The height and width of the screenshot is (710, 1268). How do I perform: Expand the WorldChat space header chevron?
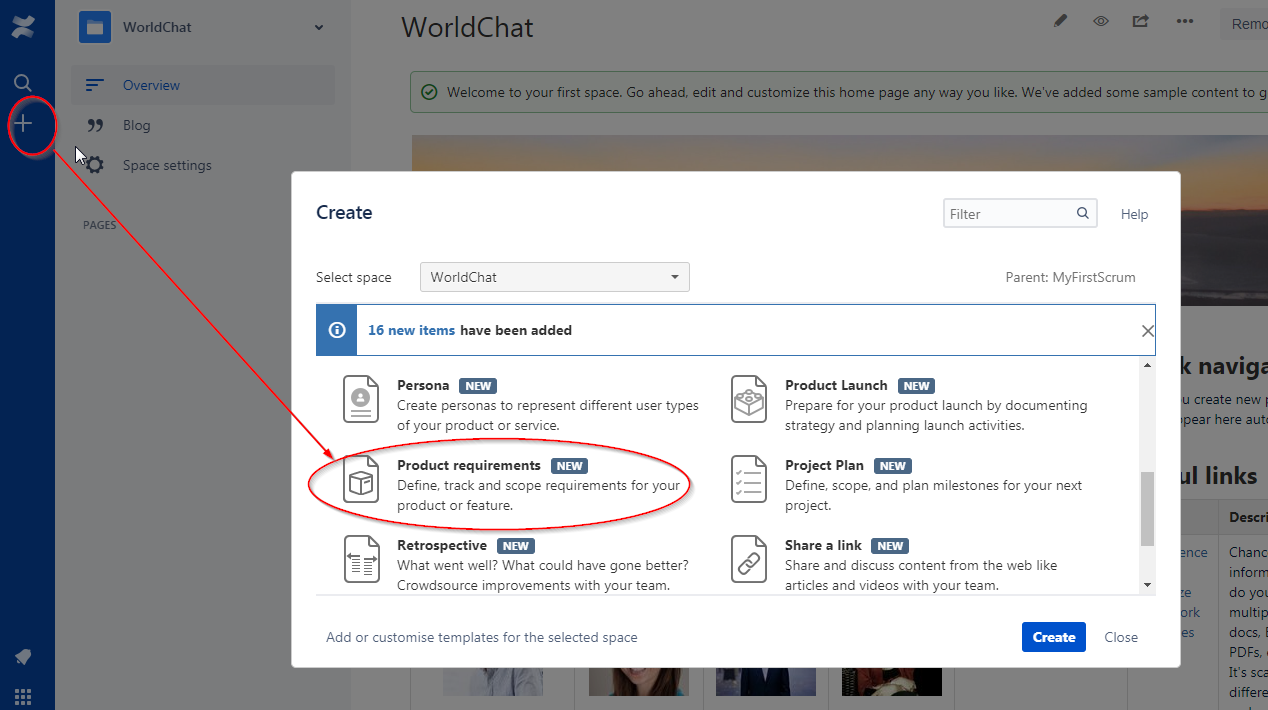click(319, 27)
